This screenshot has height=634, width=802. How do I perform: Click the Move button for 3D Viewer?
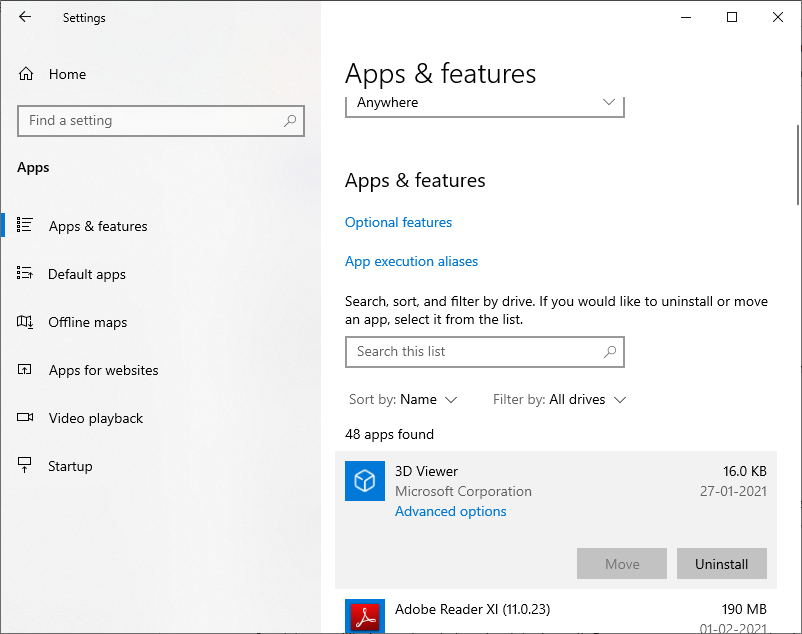click(622, 563)
